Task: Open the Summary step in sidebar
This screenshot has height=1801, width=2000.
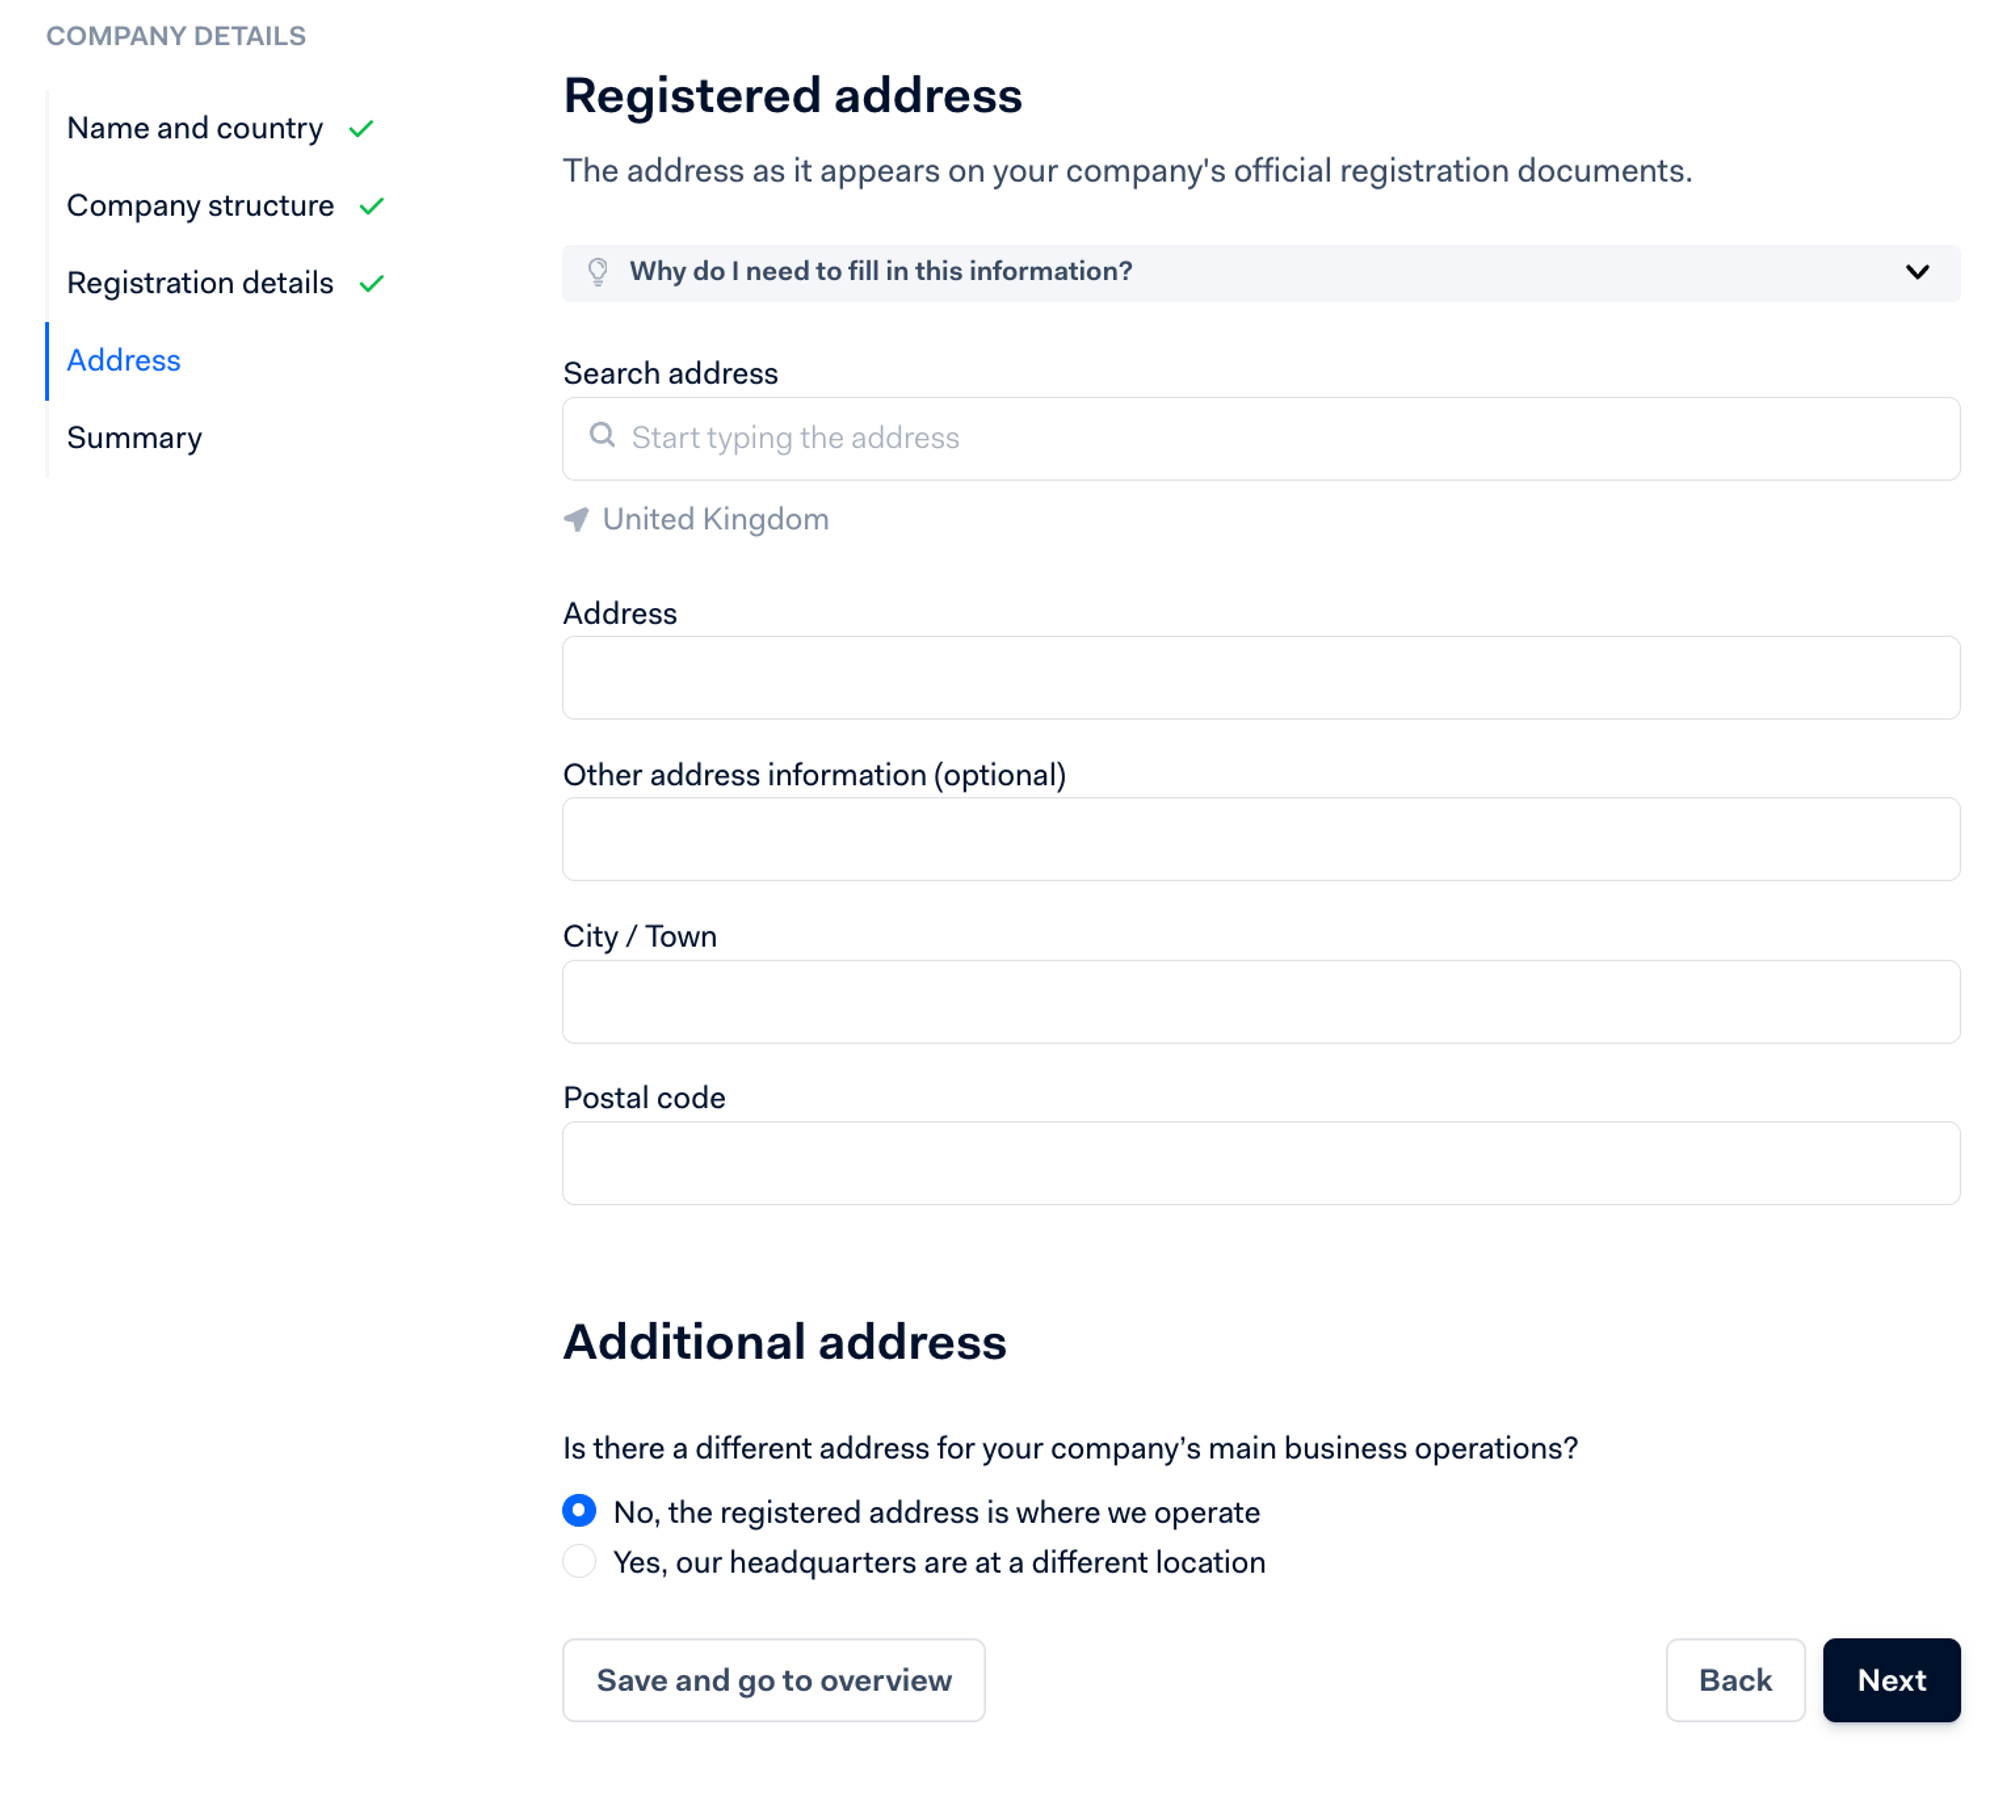Action: pos(134,438)
